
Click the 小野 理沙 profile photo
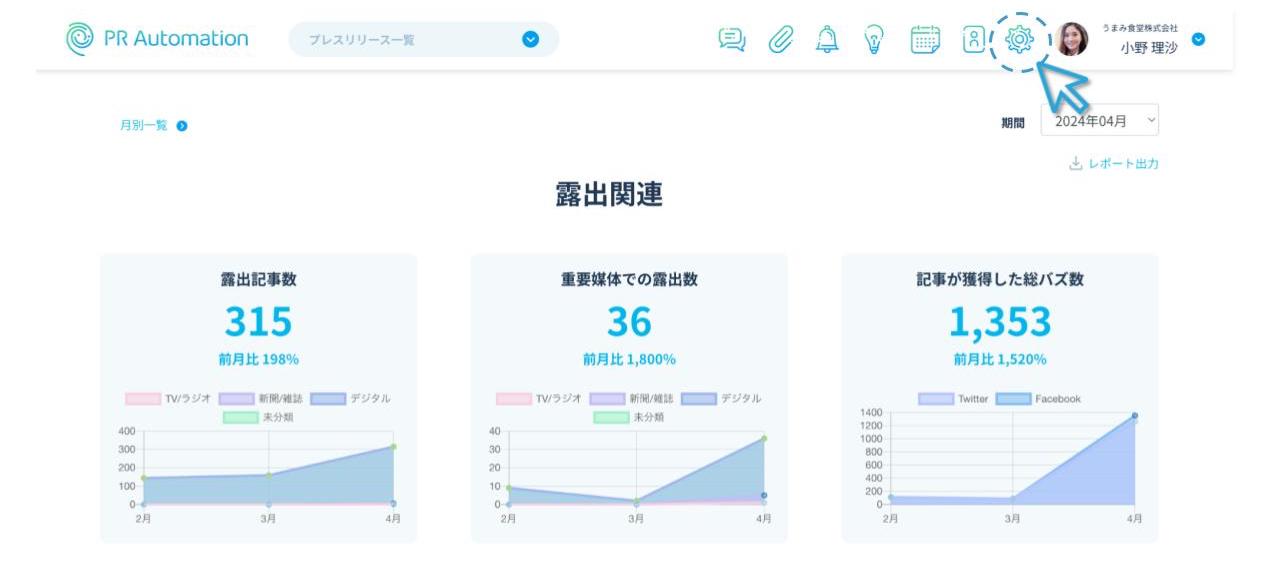1072,39
